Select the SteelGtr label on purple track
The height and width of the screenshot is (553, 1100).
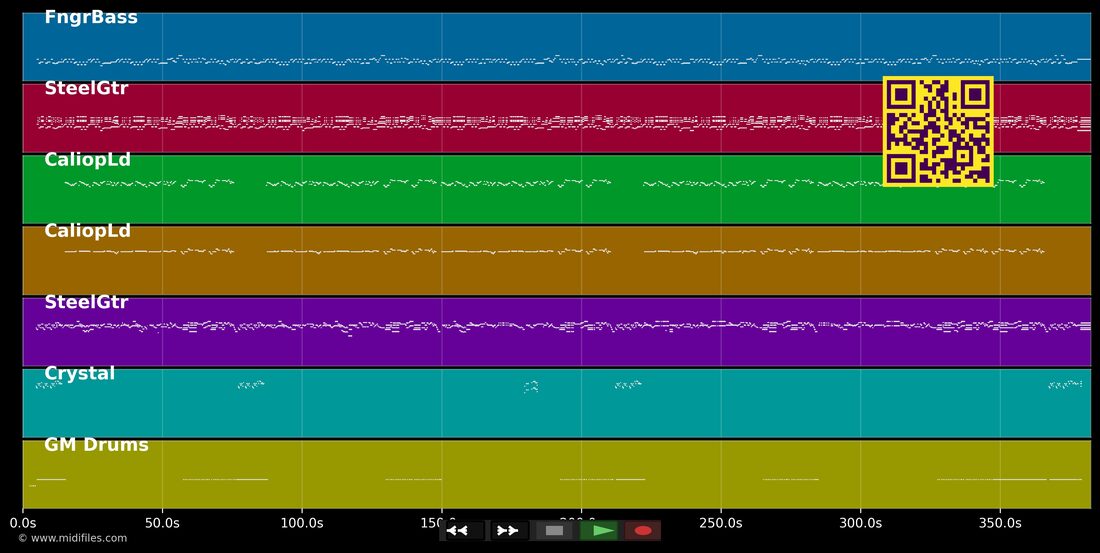click(86, 302)
